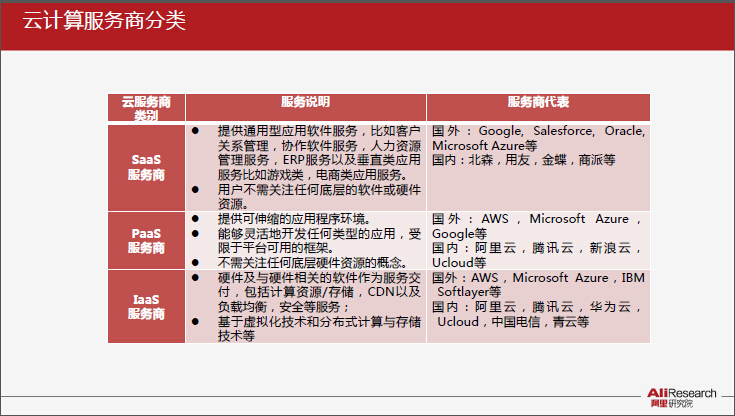Click the 云服务商类别 column header
Image resolution: width=735 pixels, height=416 pixels.
click(x=146, y=108)
